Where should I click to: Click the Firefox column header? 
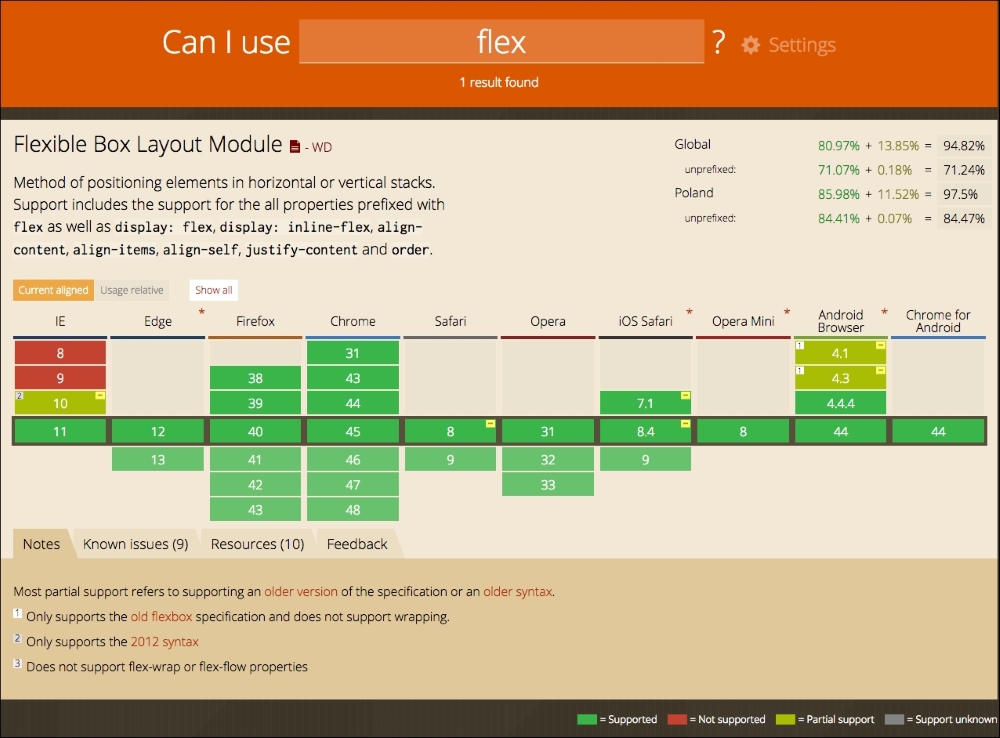(255, 321)
